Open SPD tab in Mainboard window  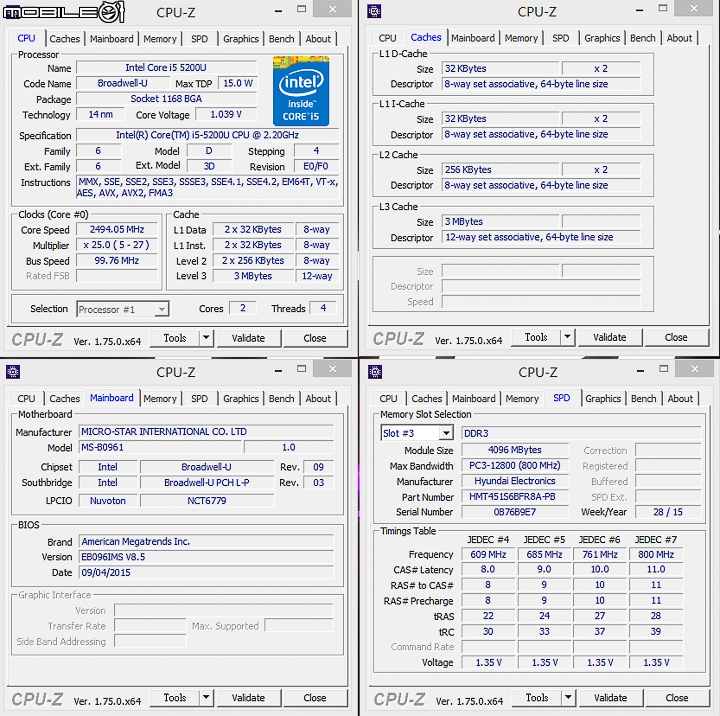coord(199,399)
